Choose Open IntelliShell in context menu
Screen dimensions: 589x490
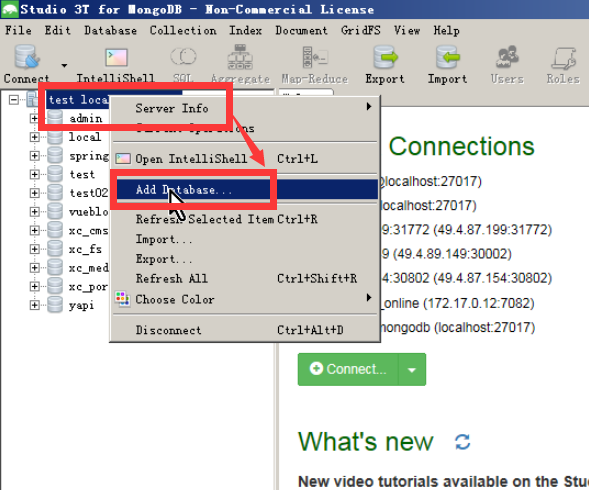tap(245, 159)
